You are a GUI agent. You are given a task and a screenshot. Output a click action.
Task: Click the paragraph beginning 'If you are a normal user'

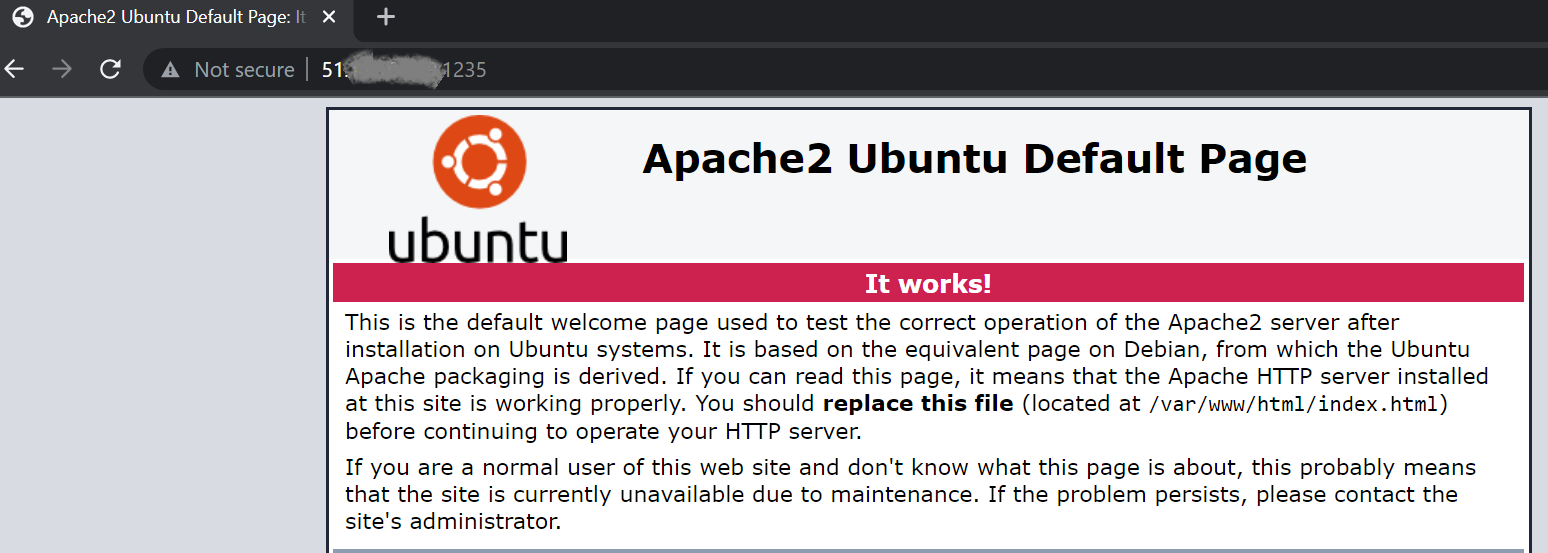(910, 494)
